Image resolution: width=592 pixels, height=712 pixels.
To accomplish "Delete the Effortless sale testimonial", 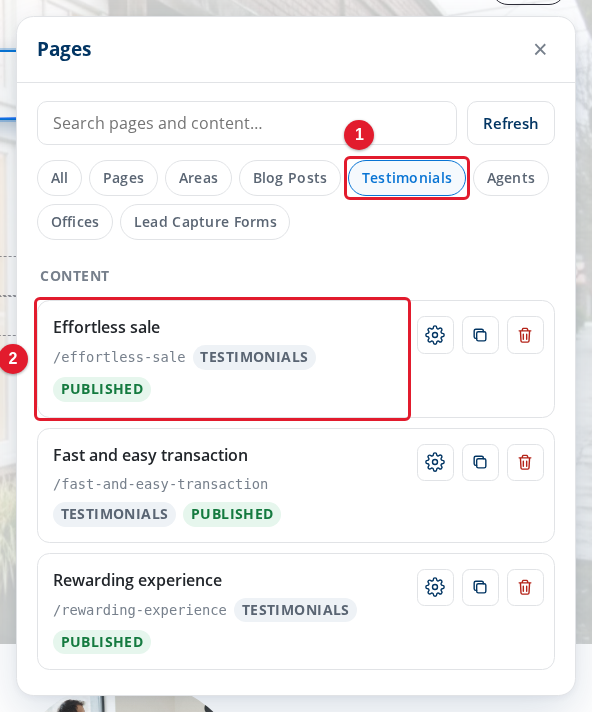I will 525,335.
